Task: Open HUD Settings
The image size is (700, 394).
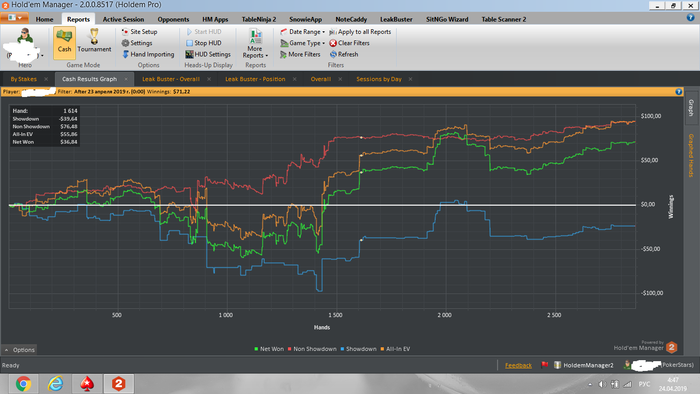Action: pos(208,54)
